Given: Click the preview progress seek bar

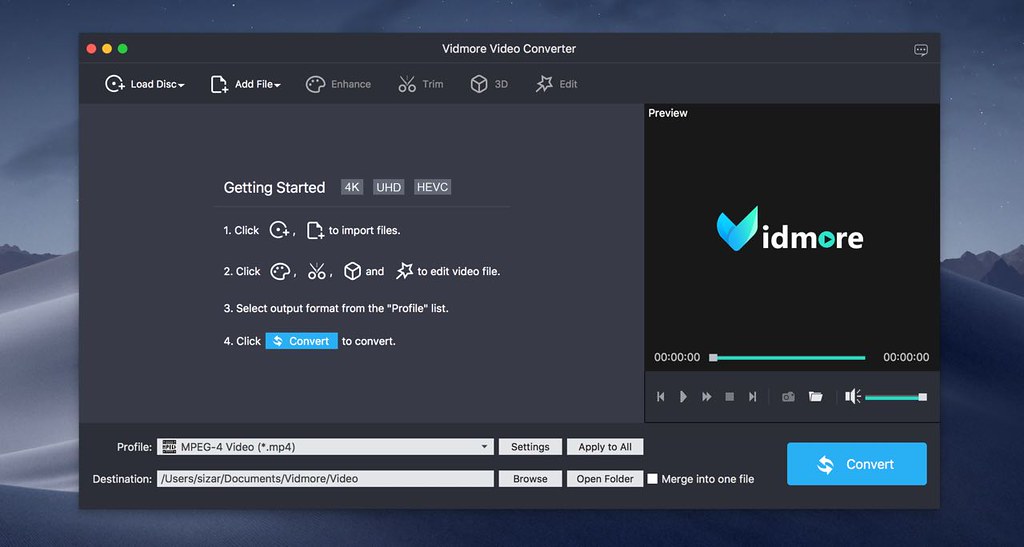Looking at the screenshot, I should pyautogui.click(x=788, y=358).
